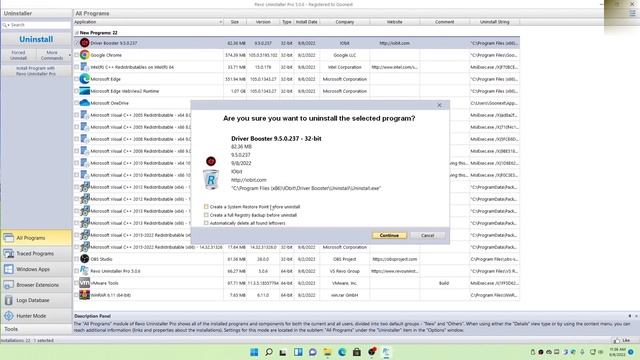Click Install Program with Revo Uninstaller Pro

pyautogui.click(x=36, y=71)
